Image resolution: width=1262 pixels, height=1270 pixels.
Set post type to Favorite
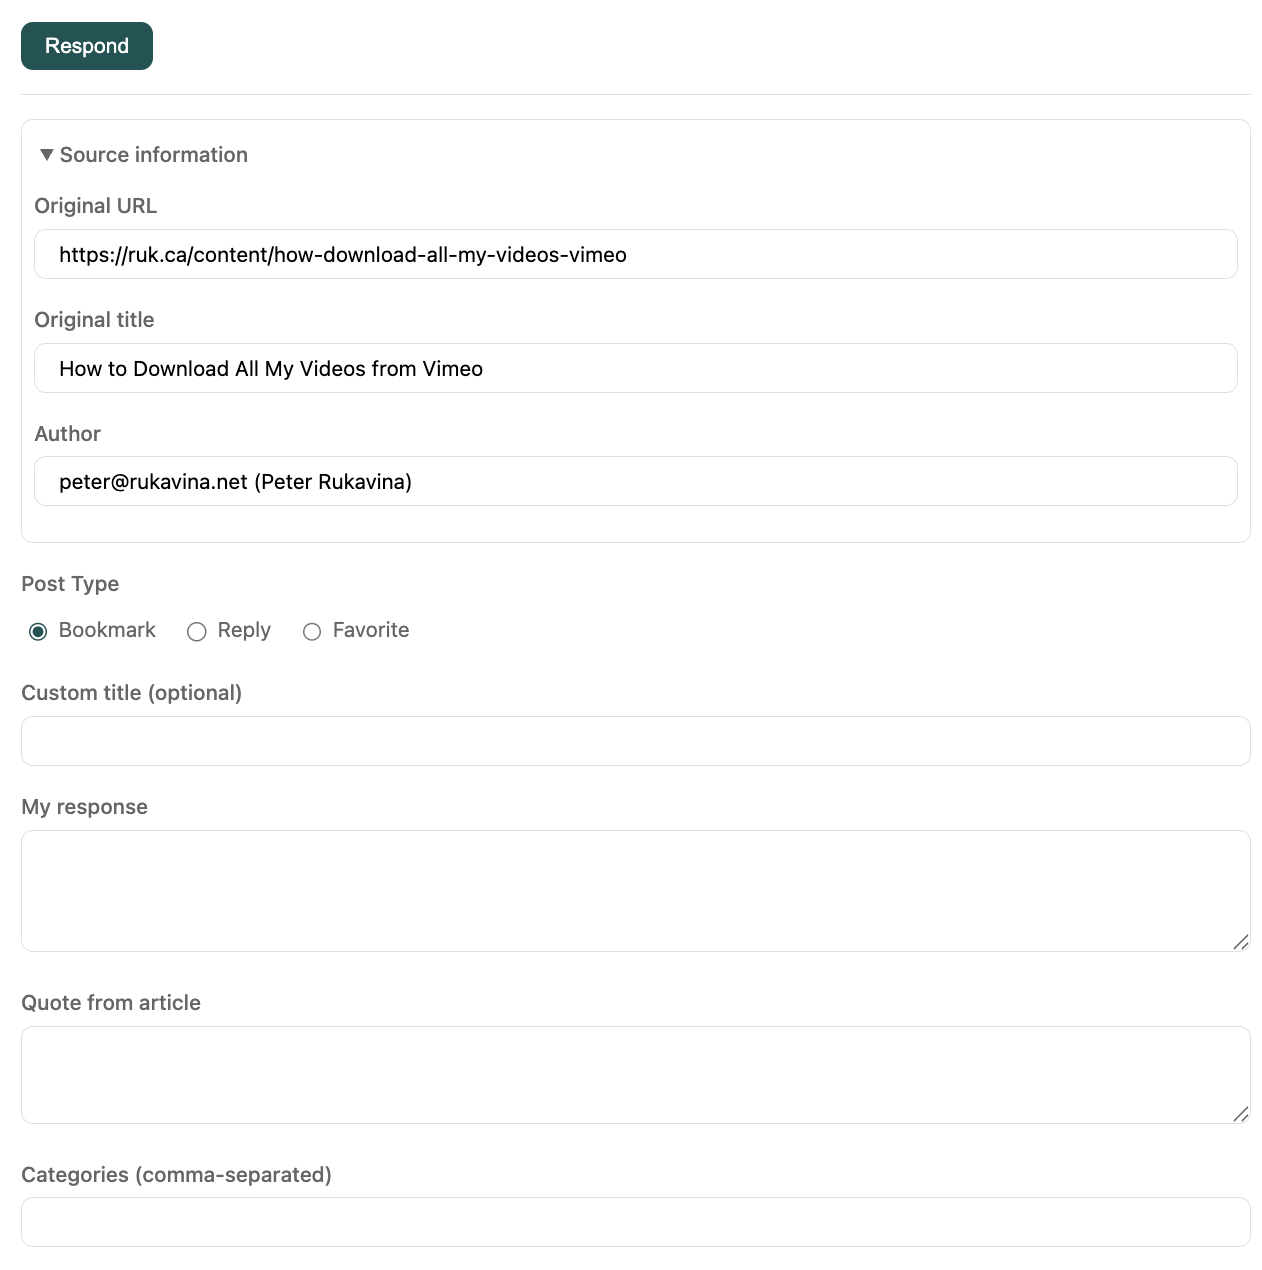click(312, 631)
